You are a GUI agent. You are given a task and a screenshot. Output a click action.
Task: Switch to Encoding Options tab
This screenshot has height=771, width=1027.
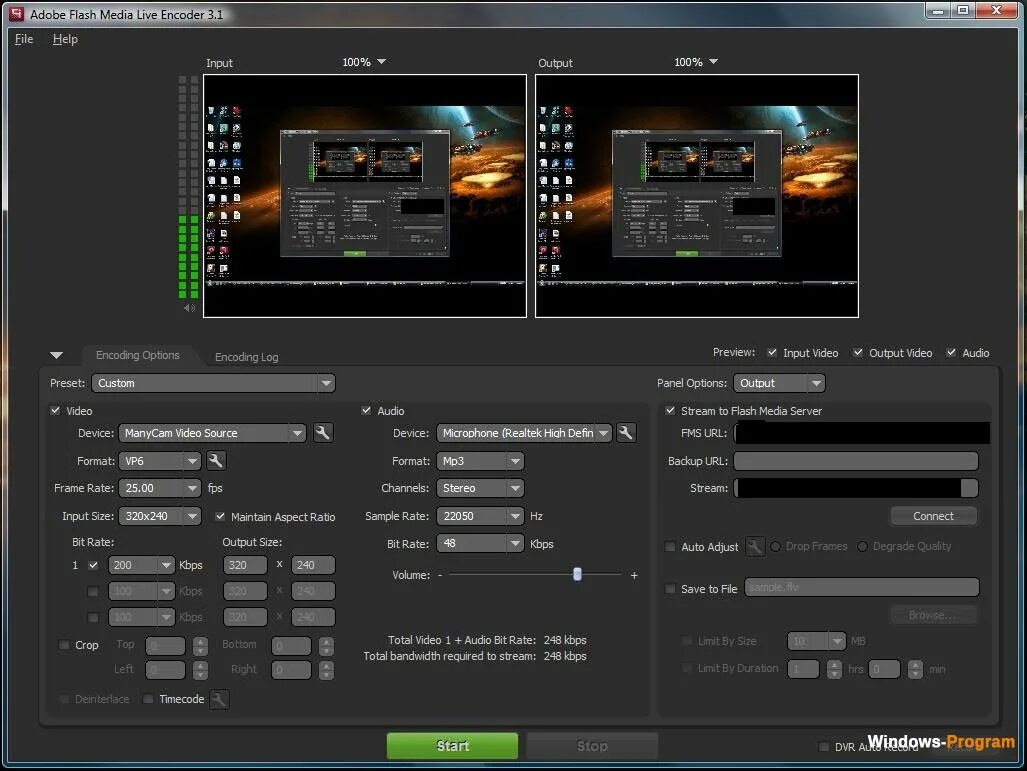(x=138, y=355)
